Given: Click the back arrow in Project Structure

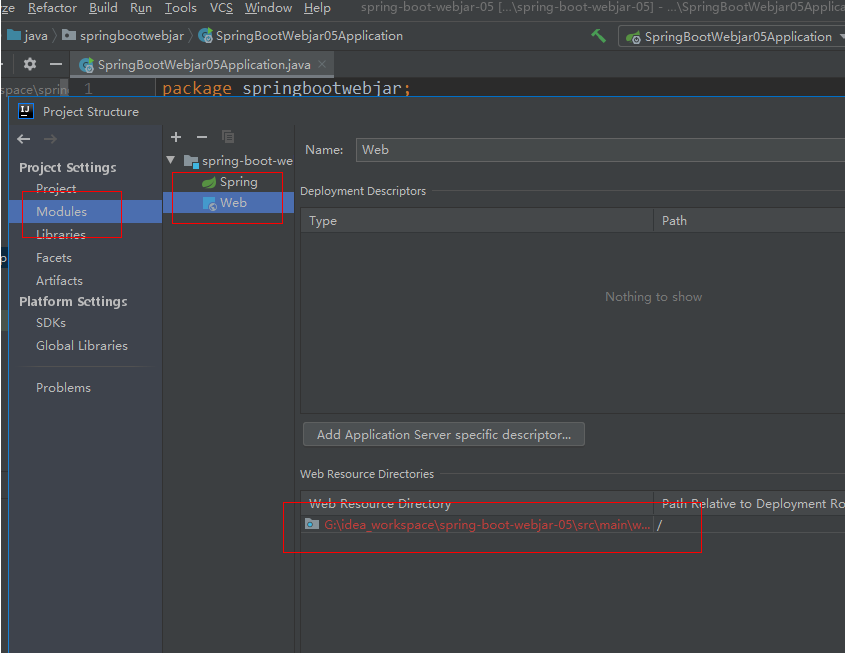Looking at the screenshot, I should click(23, 139).
